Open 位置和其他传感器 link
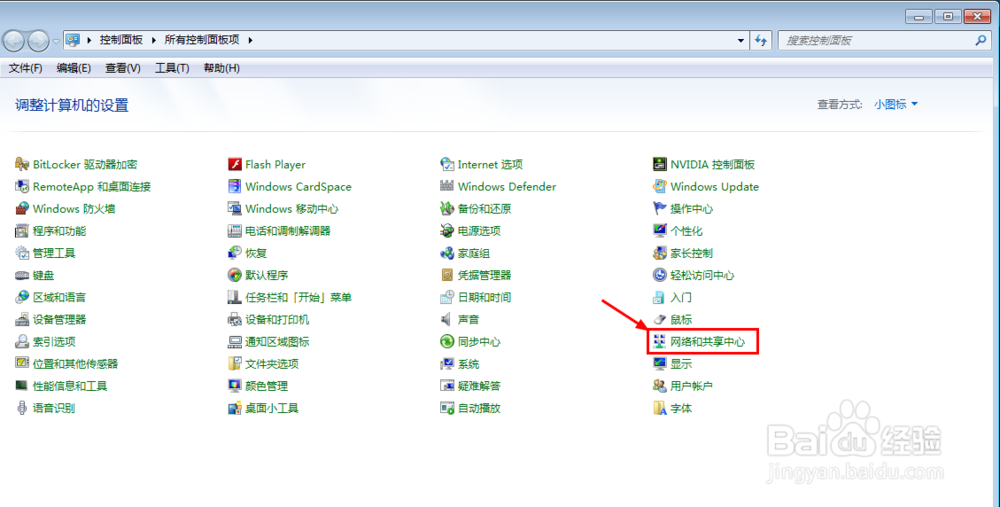Image resolution: width=1000 pixels, height=507 pixels. point(75,364)
